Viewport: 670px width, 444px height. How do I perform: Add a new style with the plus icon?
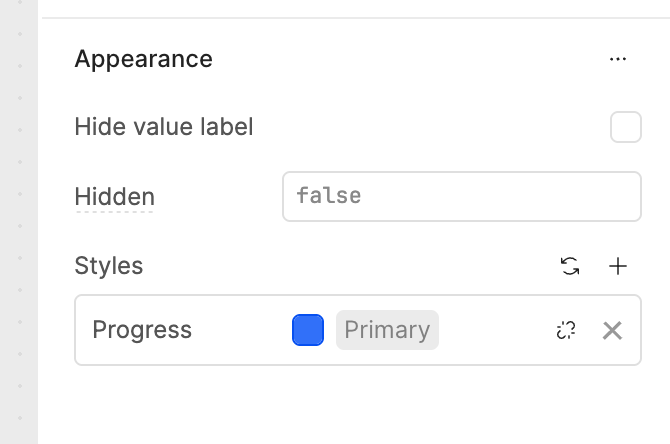coord(618,266)
